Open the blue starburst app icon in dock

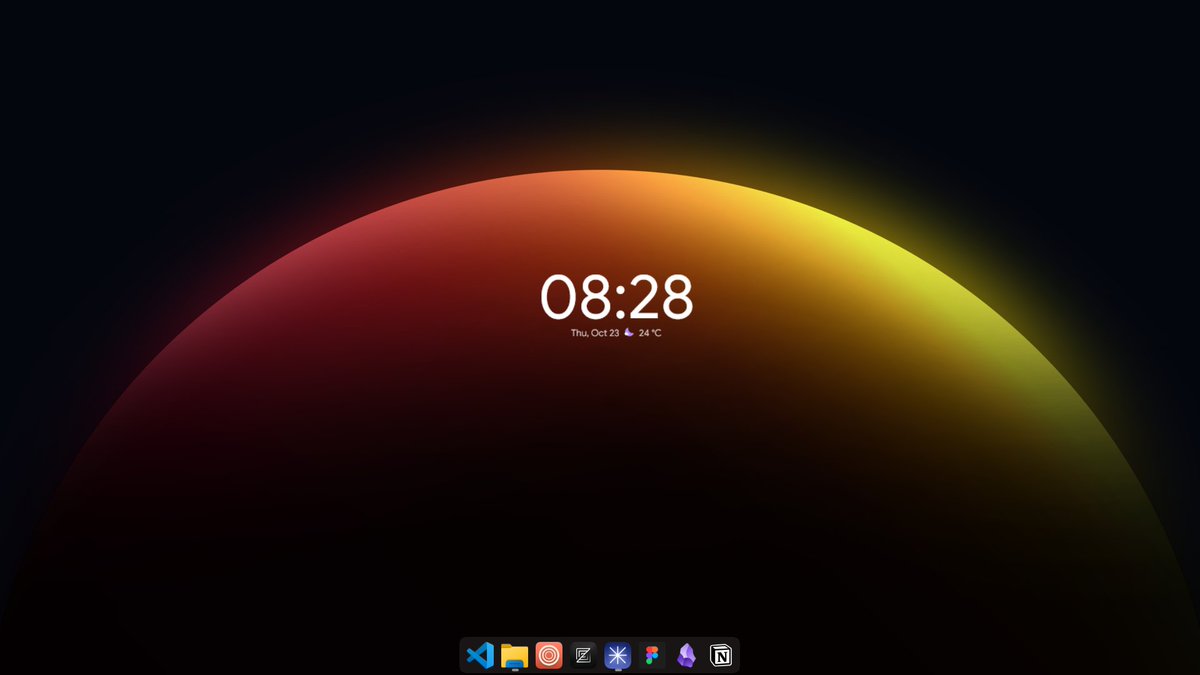coord(618,656)
